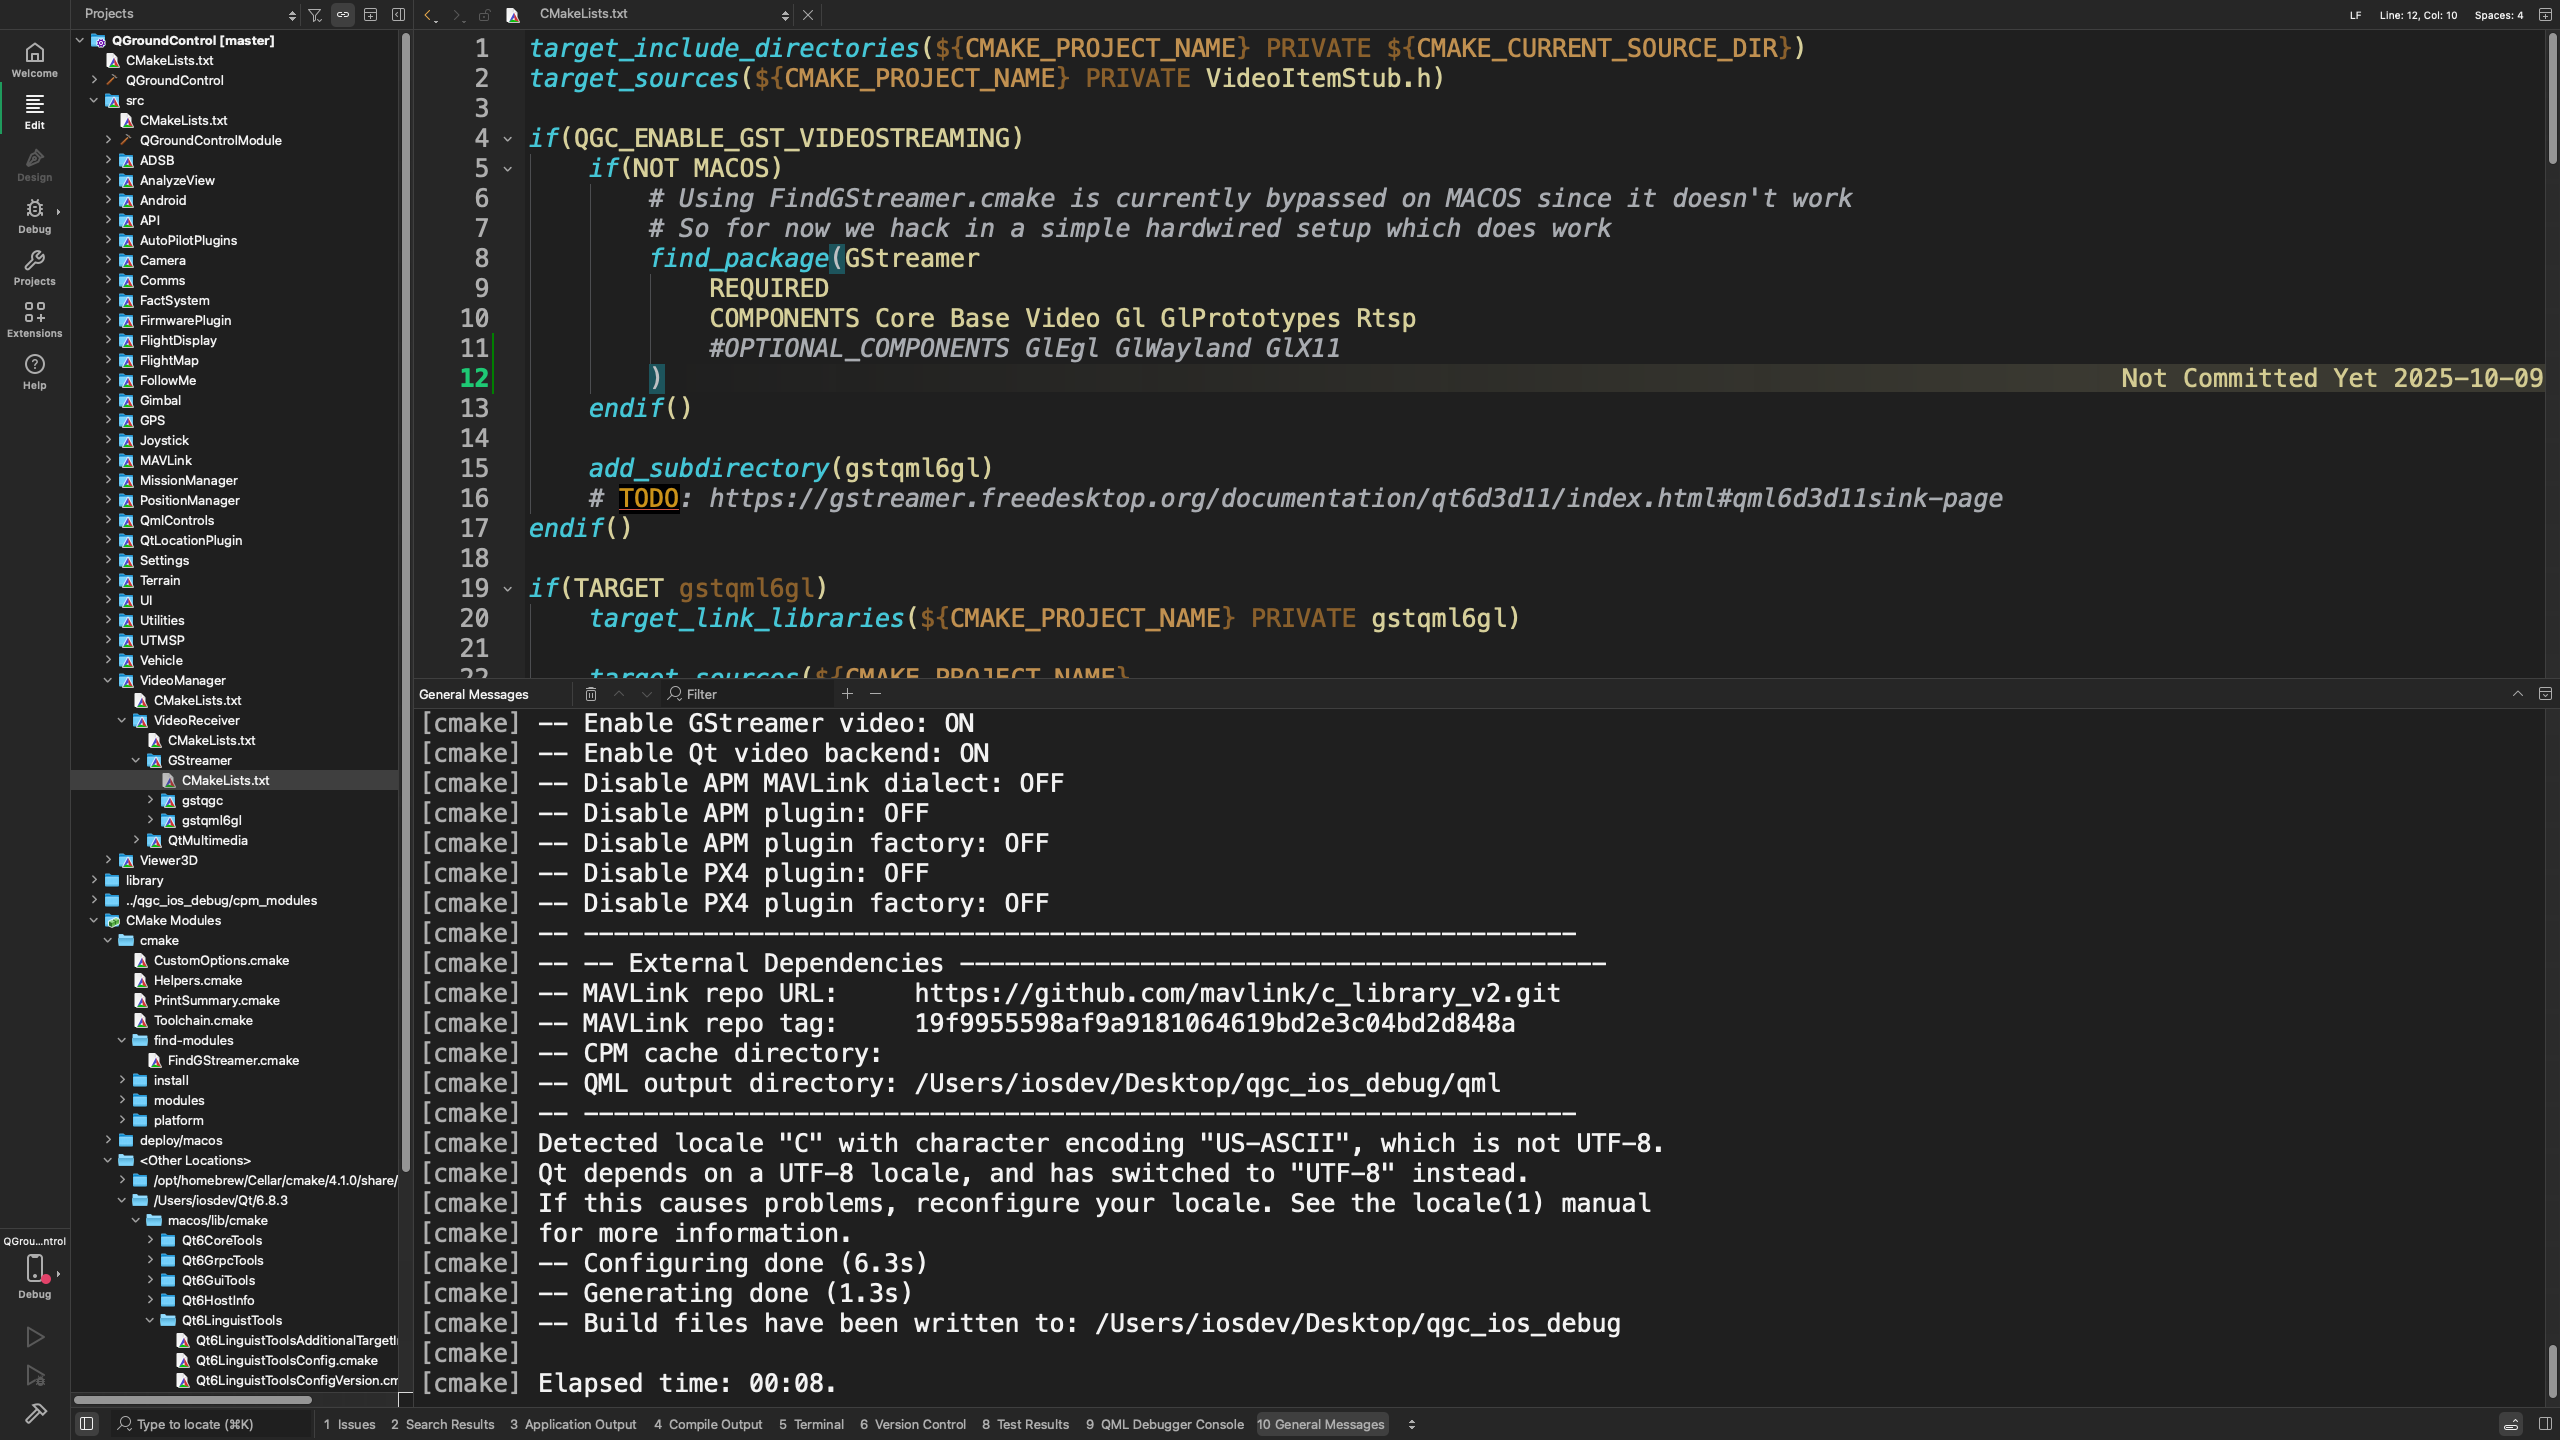This screenshot has height=1440, width=2560.
Task: Switch to the Issues output tab
Action: click(x=349, y=1424)
